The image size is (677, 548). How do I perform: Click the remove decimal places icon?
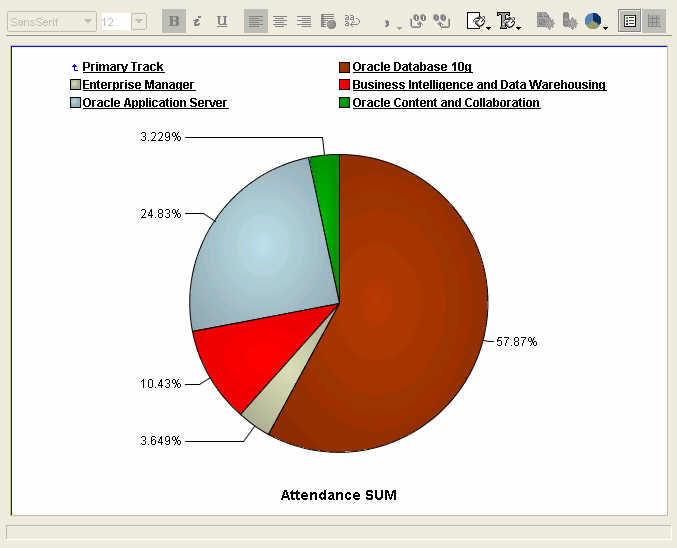[442, 21]
